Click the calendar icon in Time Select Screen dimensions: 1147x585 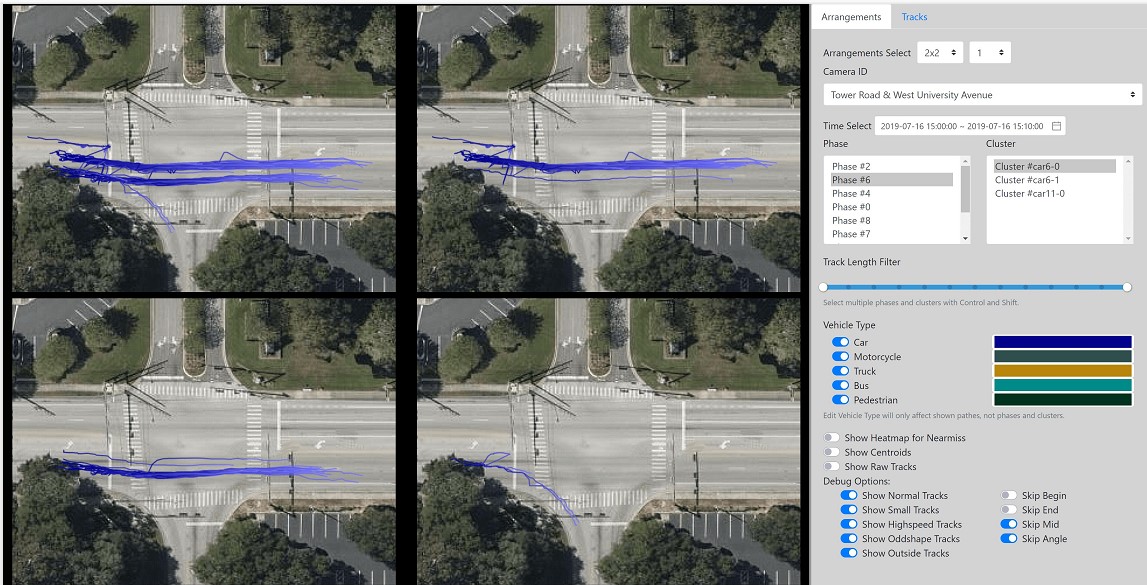click(1056, 126)
